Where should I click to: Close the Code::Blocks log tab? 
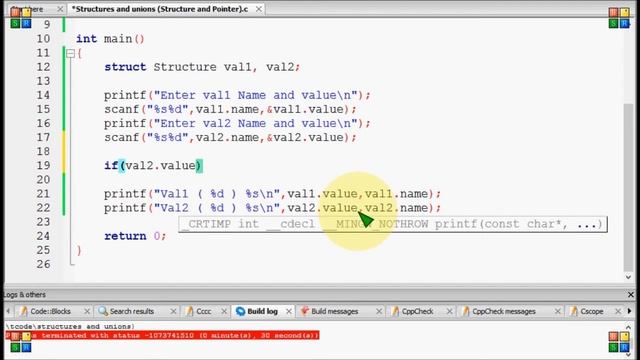click(x=87, y=311)
